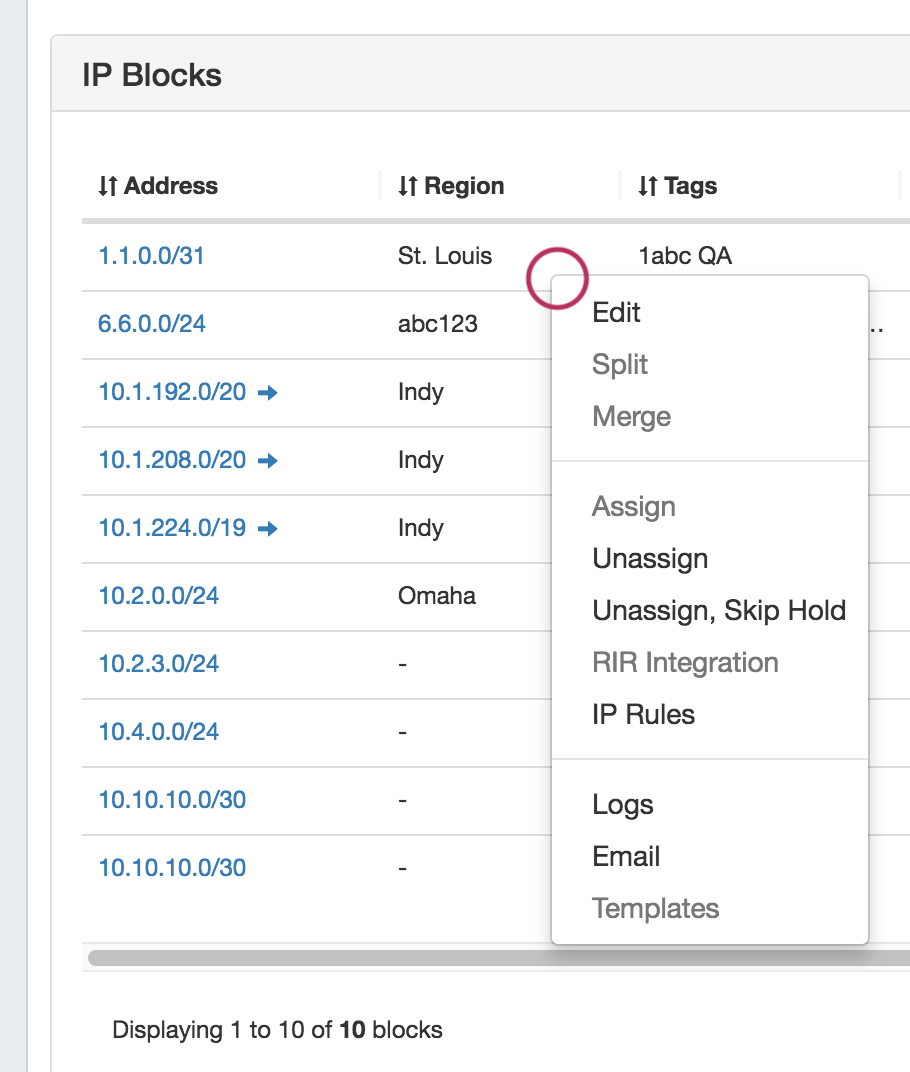The image size is (910, 1072).
Task: Click the 10.2.3.0/24 address link
Action: click(158, 664)
